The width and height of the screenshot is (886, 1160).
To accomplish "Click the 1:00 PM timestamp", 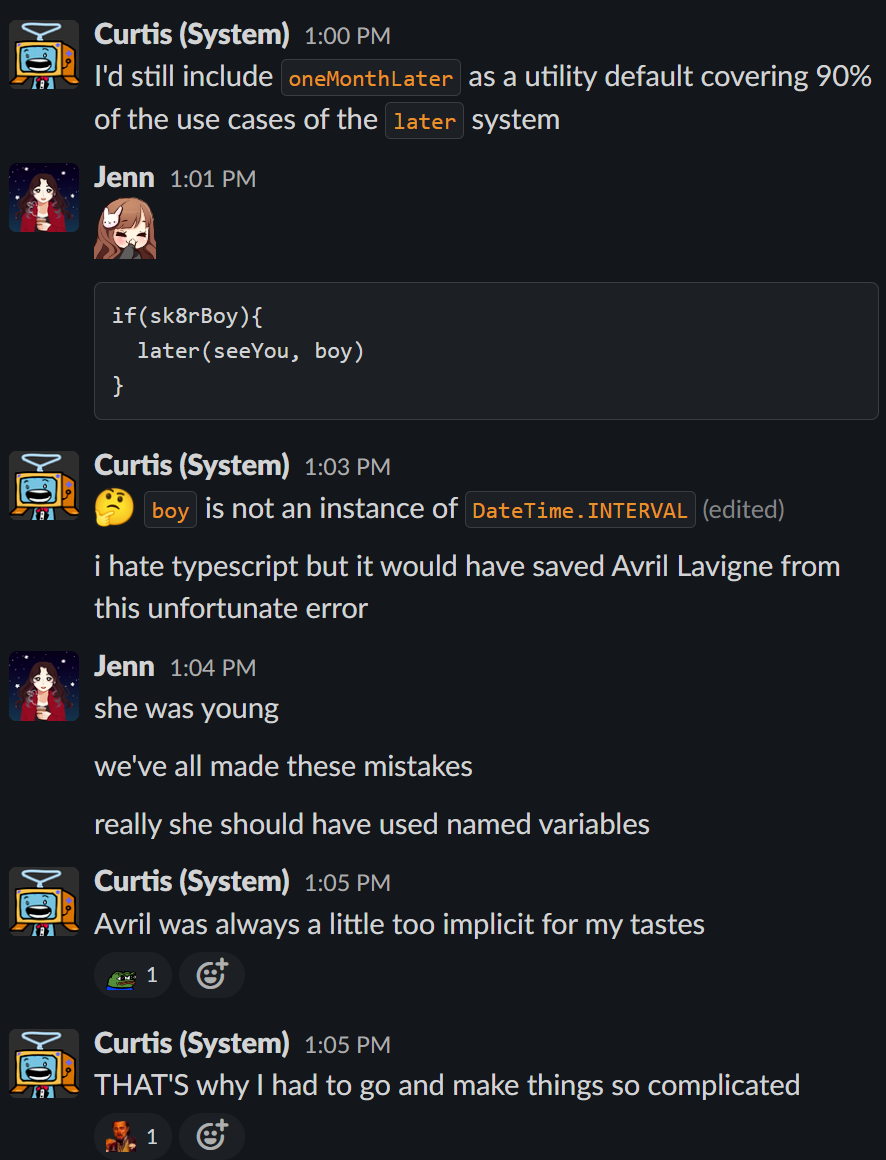I will point(348,36).
